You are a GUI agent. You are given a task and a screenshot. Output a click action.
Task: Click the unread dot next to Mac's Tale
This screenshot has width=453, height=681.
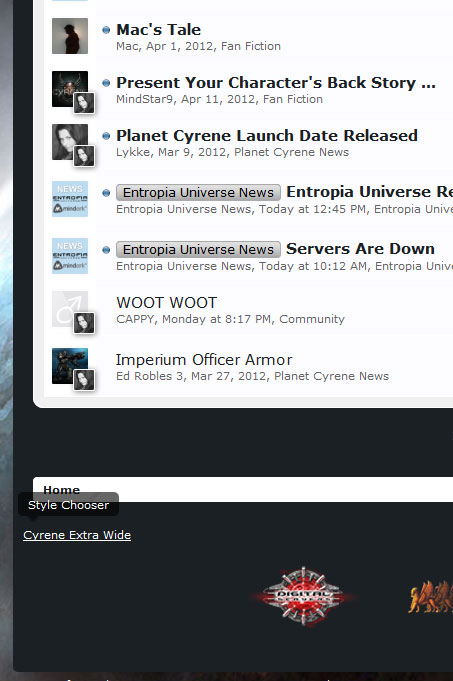(x=106, y=30)
